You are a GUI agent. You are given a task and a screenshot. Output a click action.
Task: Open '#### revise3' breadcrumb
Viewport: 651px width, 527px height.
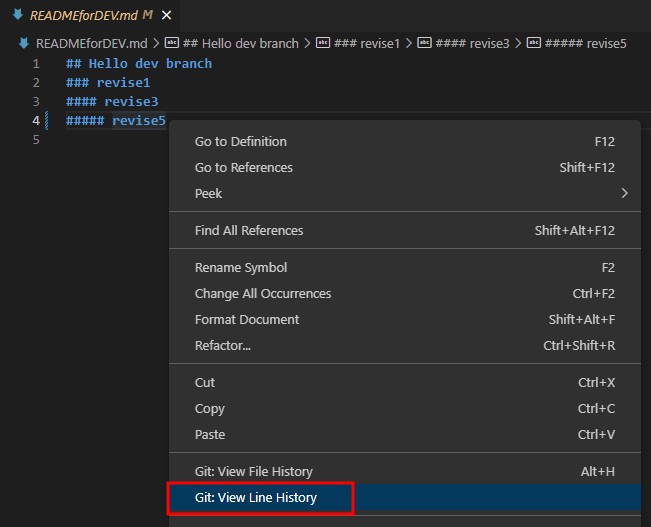(472, 43)
